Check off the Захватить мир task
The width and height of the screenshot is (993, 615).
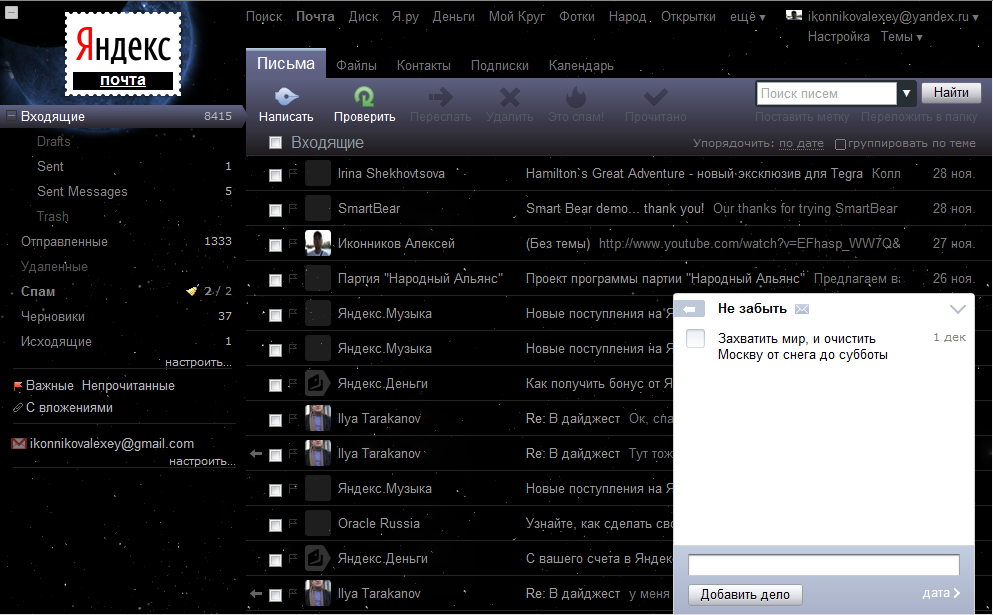click(695, 338)
